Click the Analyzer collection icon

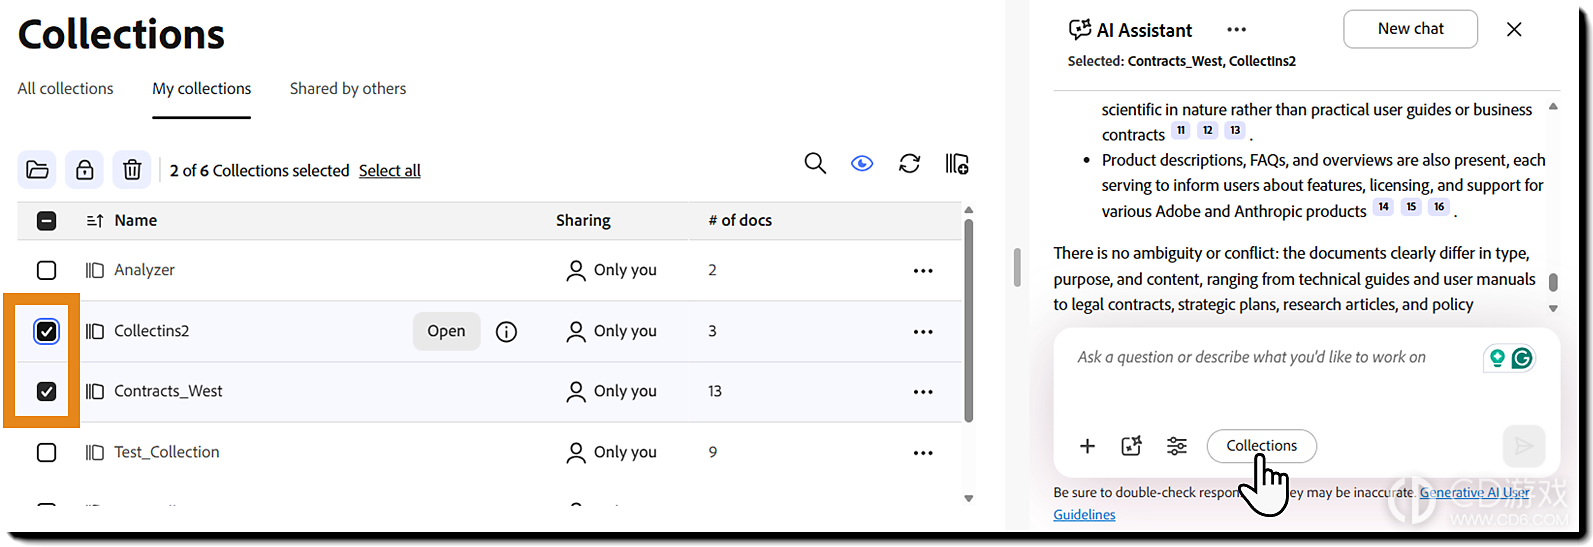point(95,270)
